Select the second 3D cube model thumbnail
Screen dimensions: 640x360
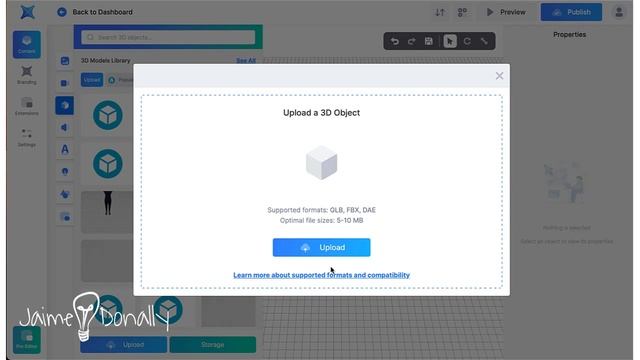click(x=108, y=164)
